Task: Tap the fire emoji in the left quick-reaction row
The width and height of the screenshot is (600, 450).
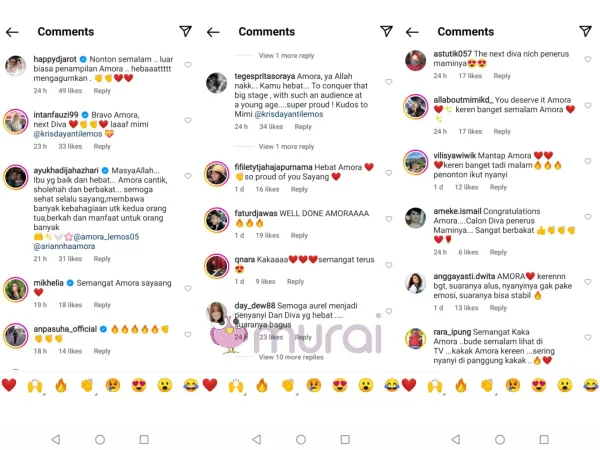Action: (61, 385)
